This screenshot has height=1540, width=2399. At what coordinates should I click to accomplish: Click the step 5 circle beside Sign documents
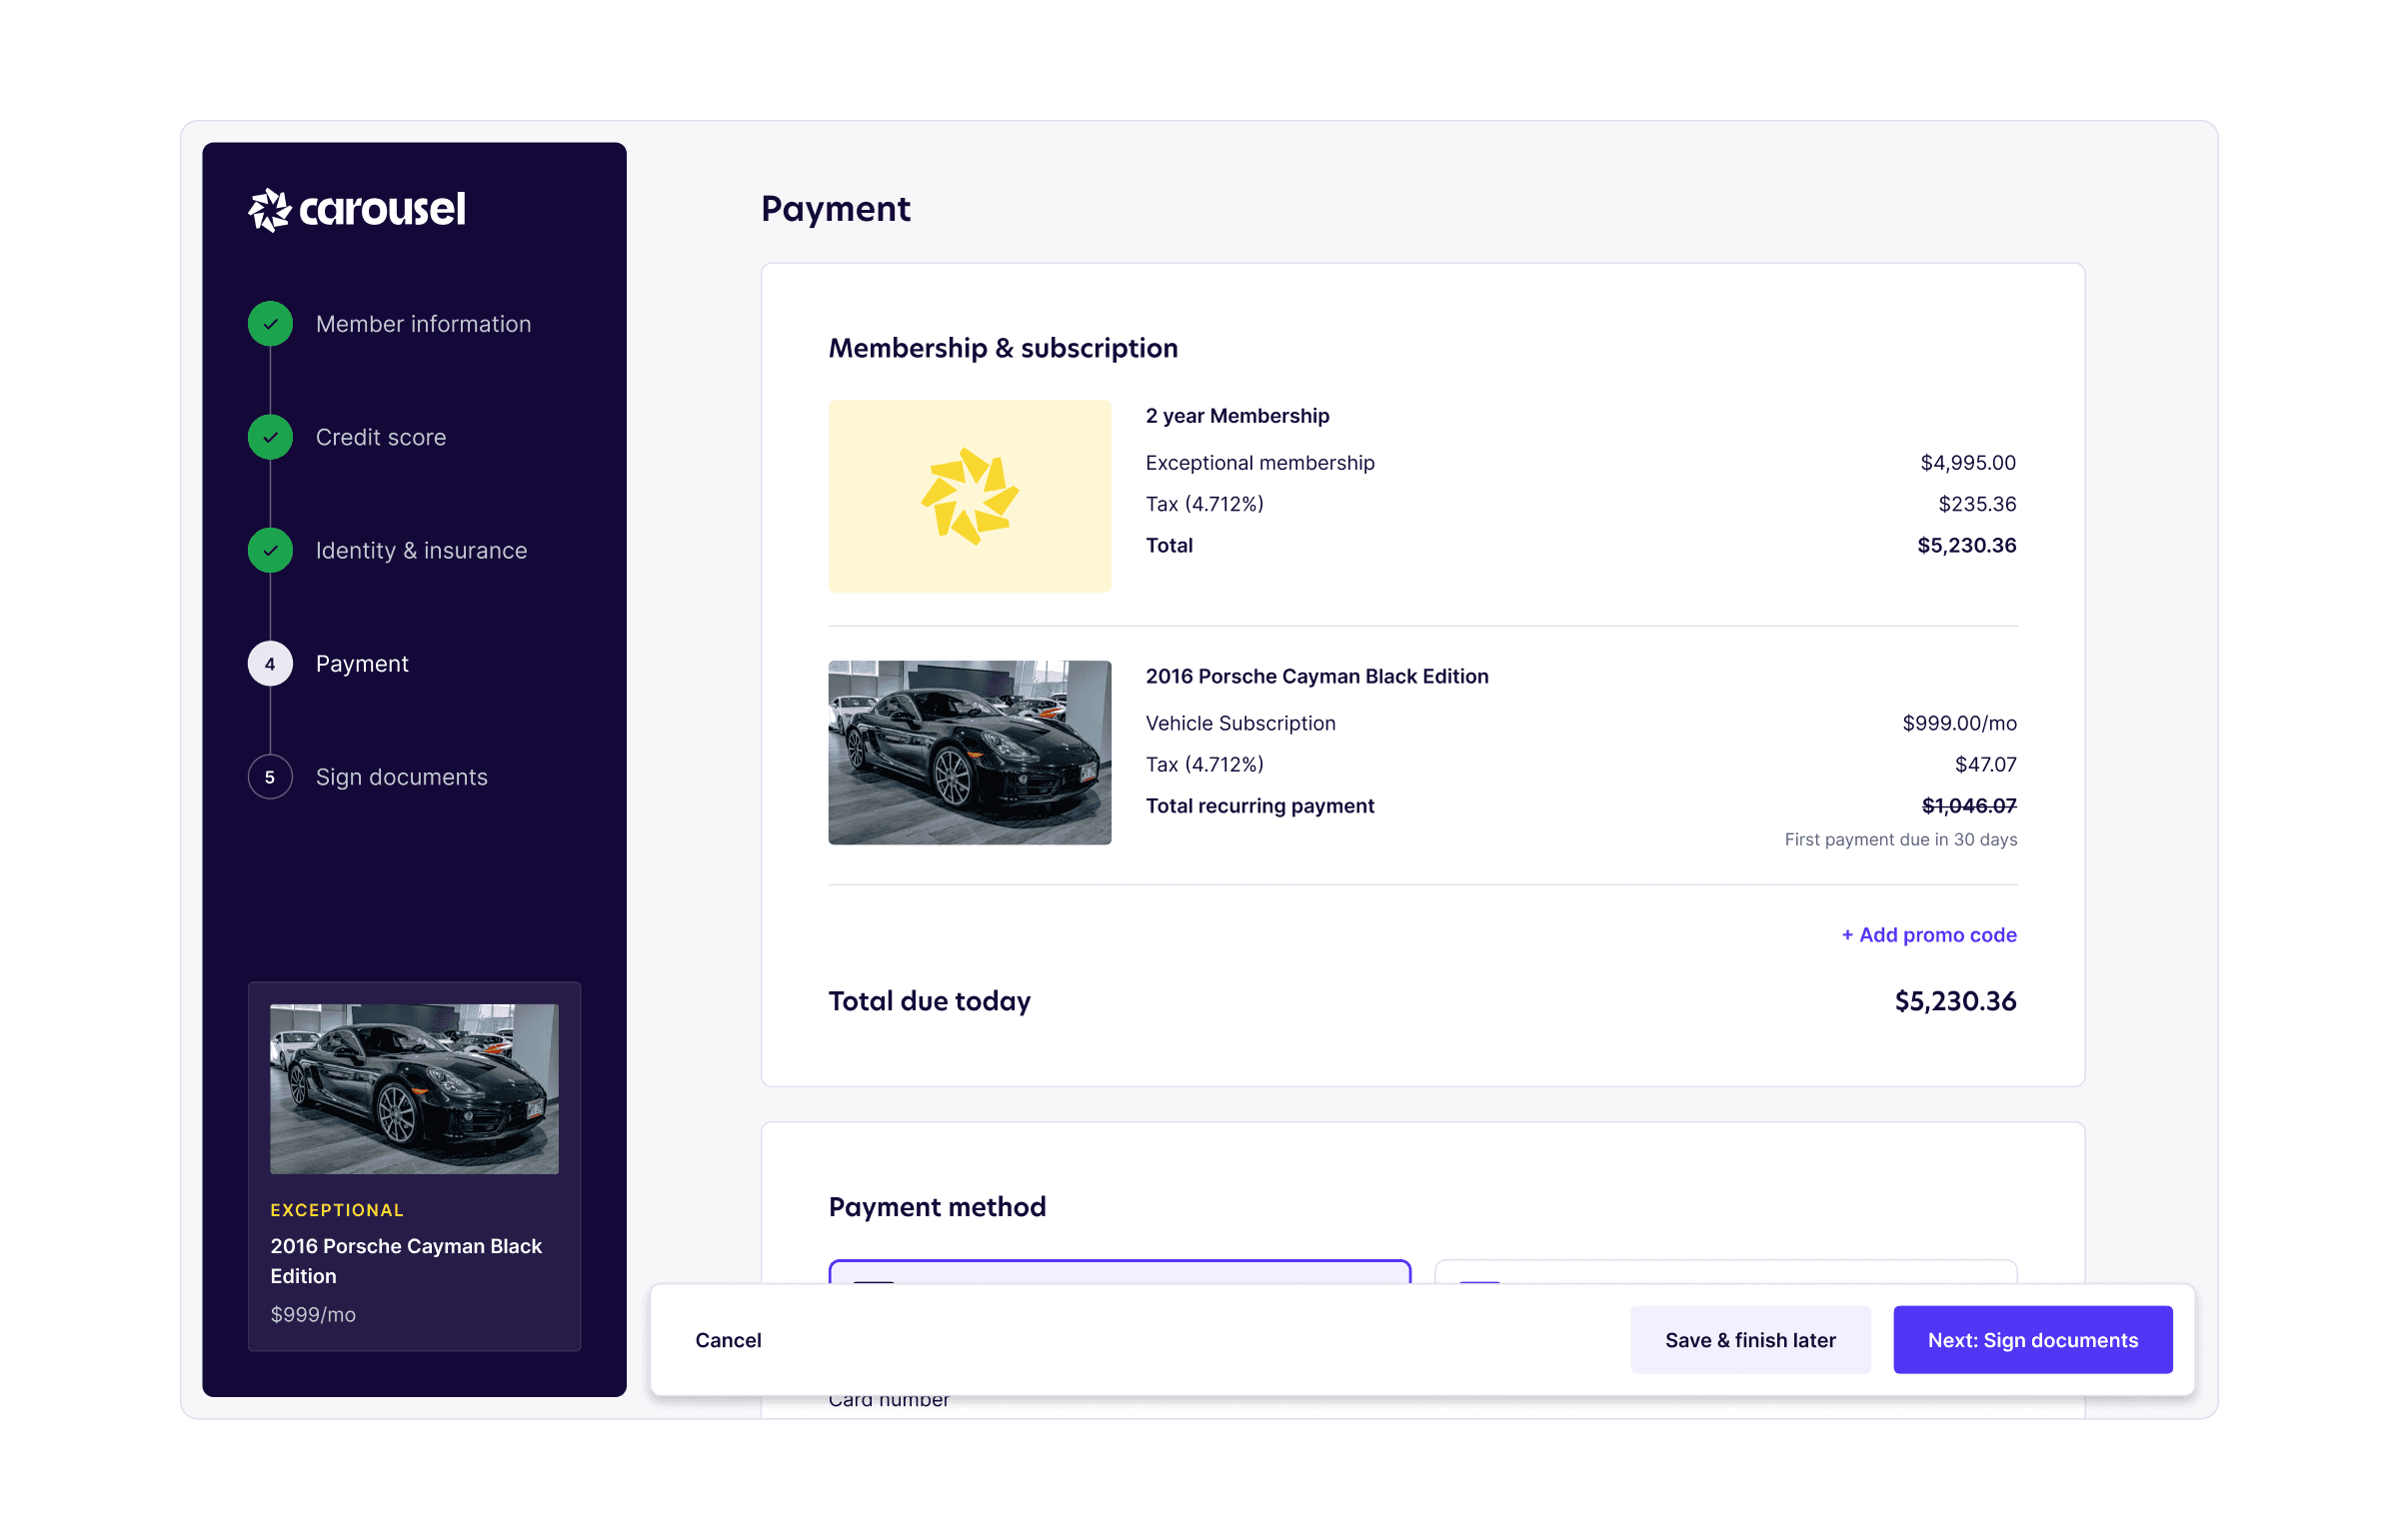pos(270,777)
